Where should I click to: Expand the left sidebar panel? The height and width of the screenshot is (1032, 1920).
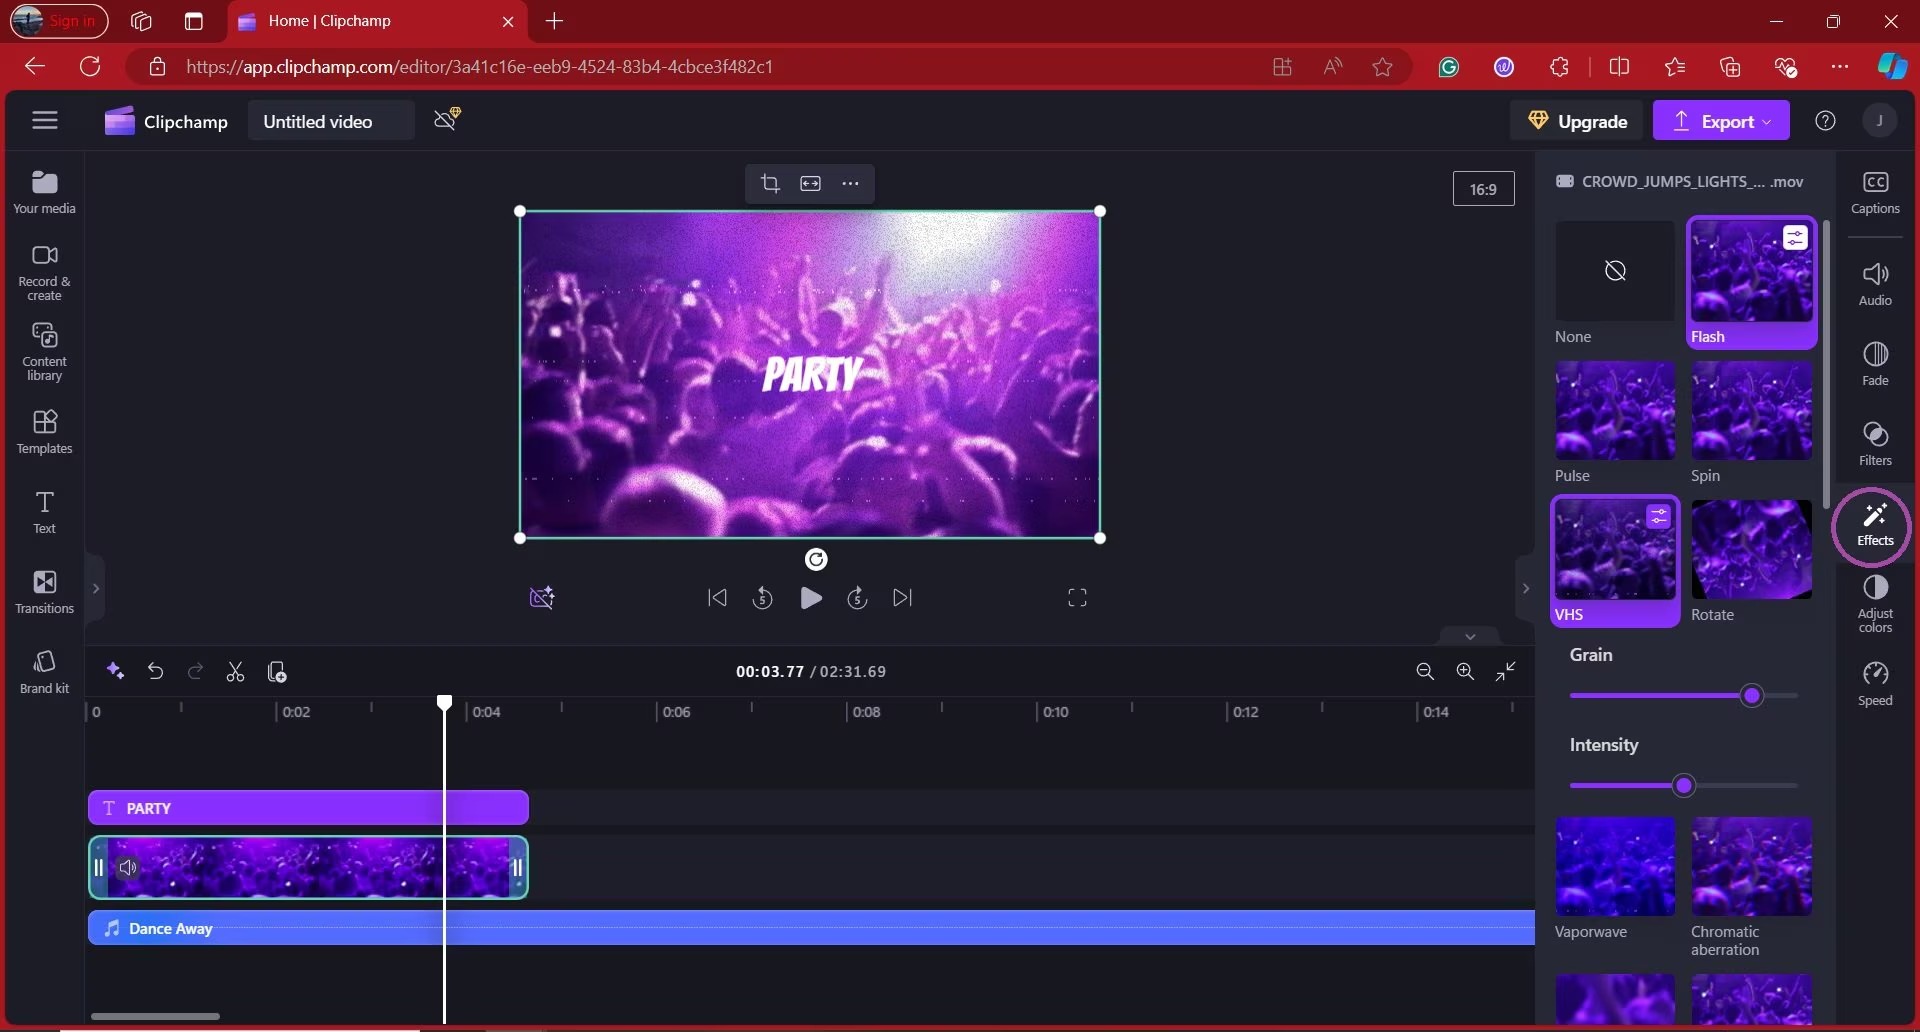pyautogui.click(x=95, y=588)
